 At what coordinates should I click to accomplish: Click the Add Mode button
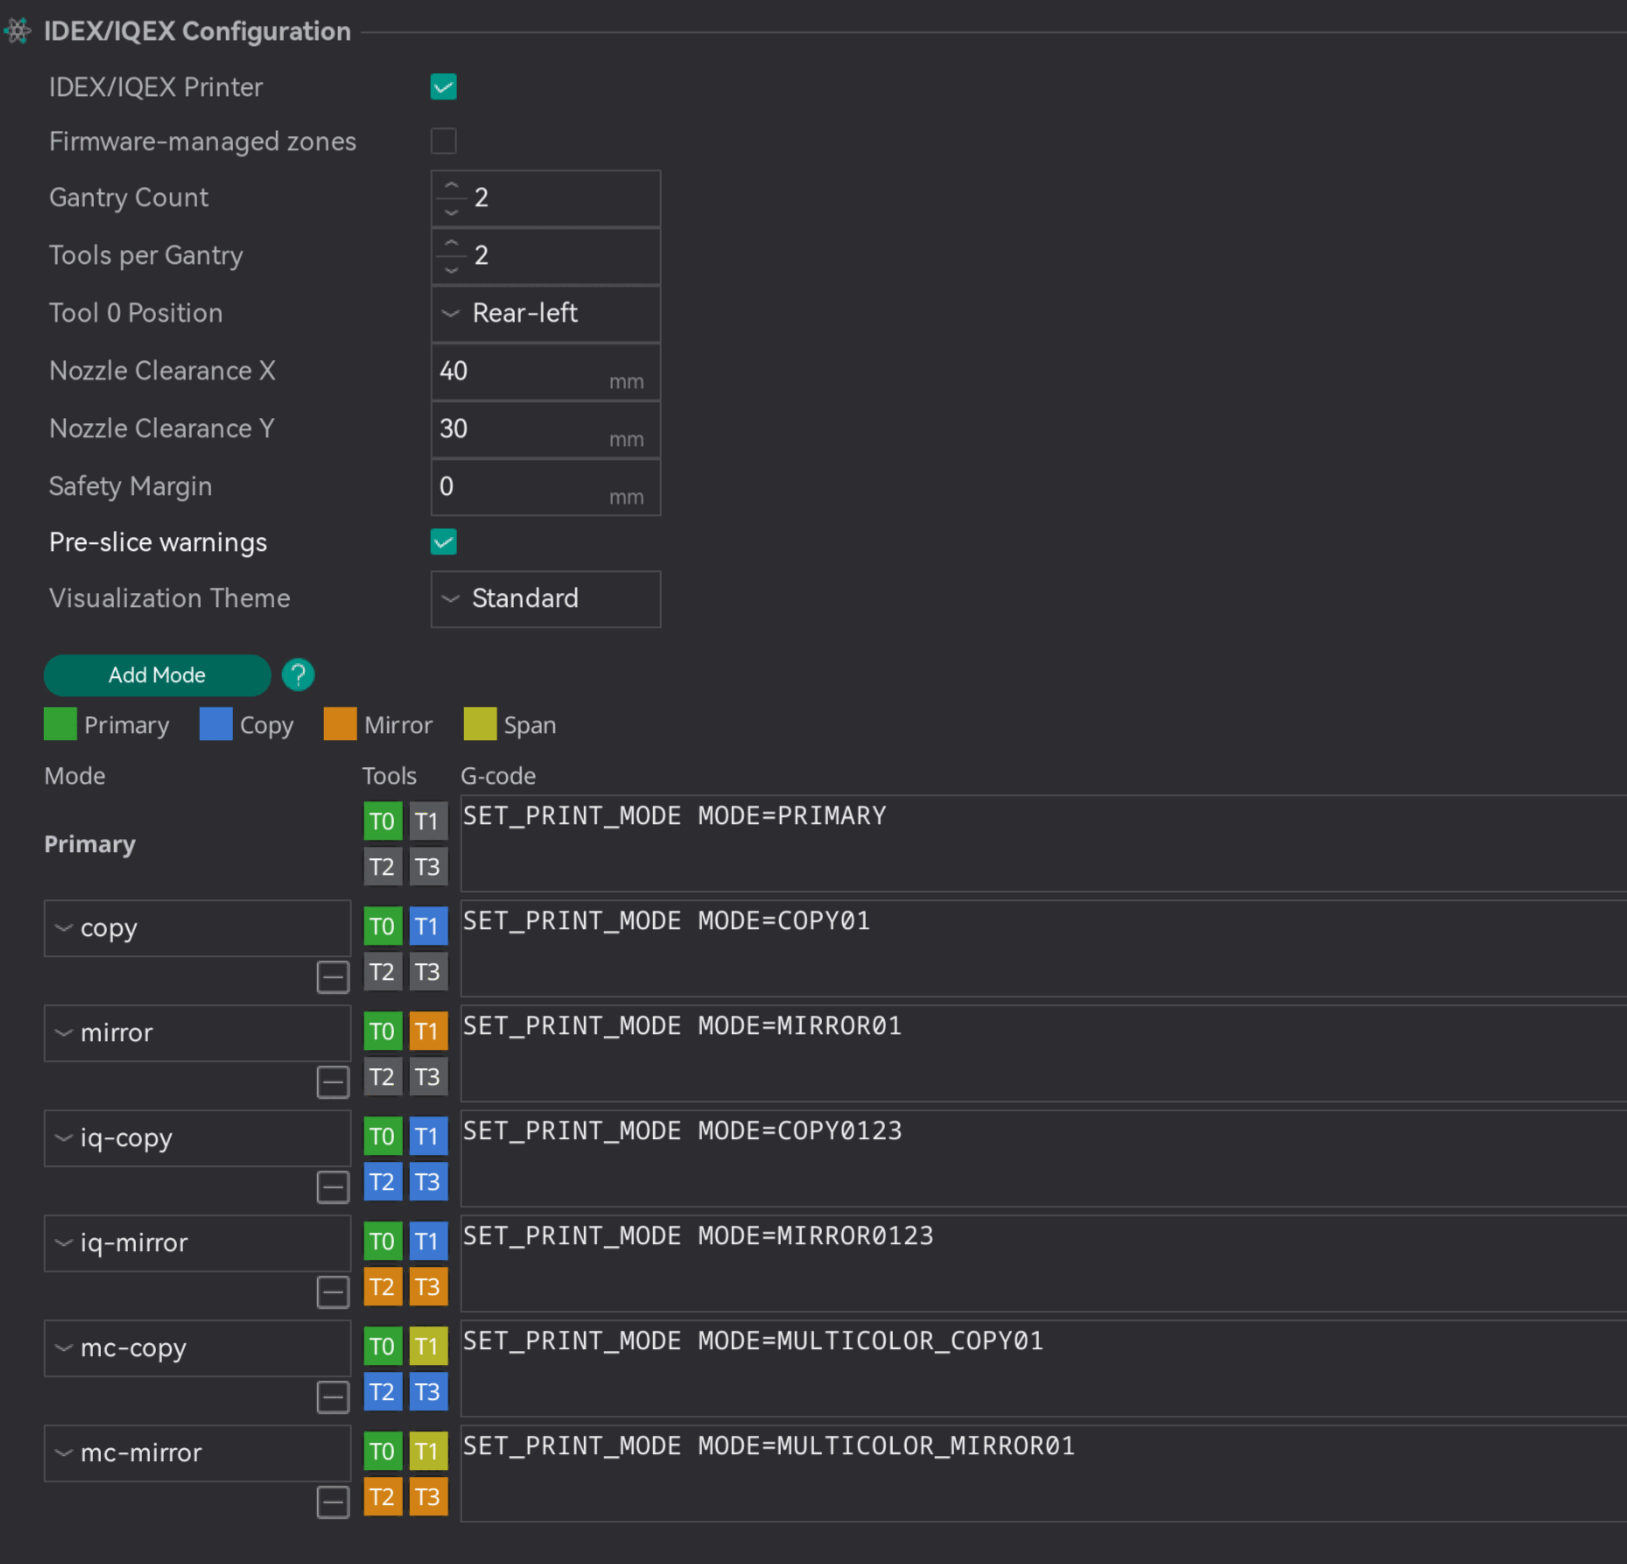[157, 675]
